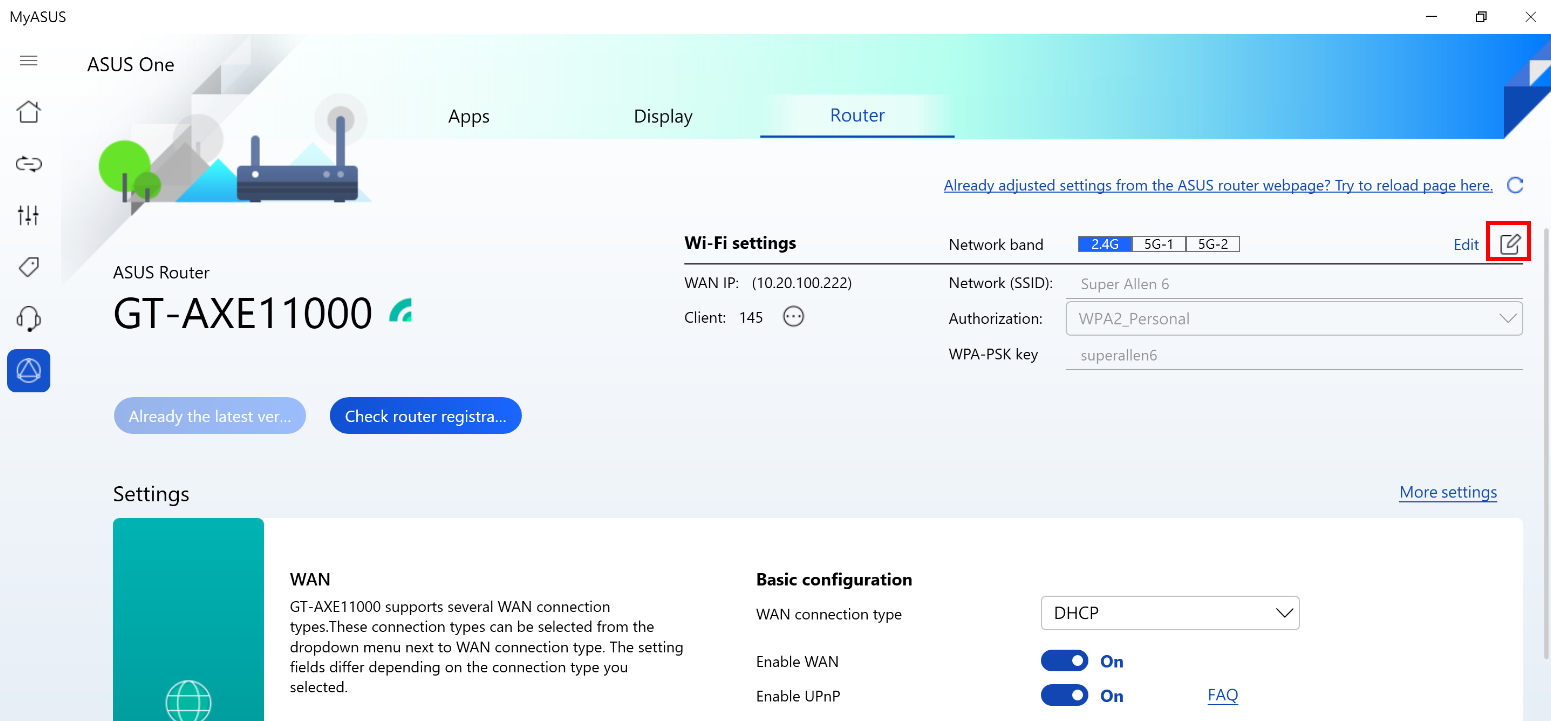
Task: Open the WAN connection type DHCP dropdown
Action: click(x=1170, y=613)
